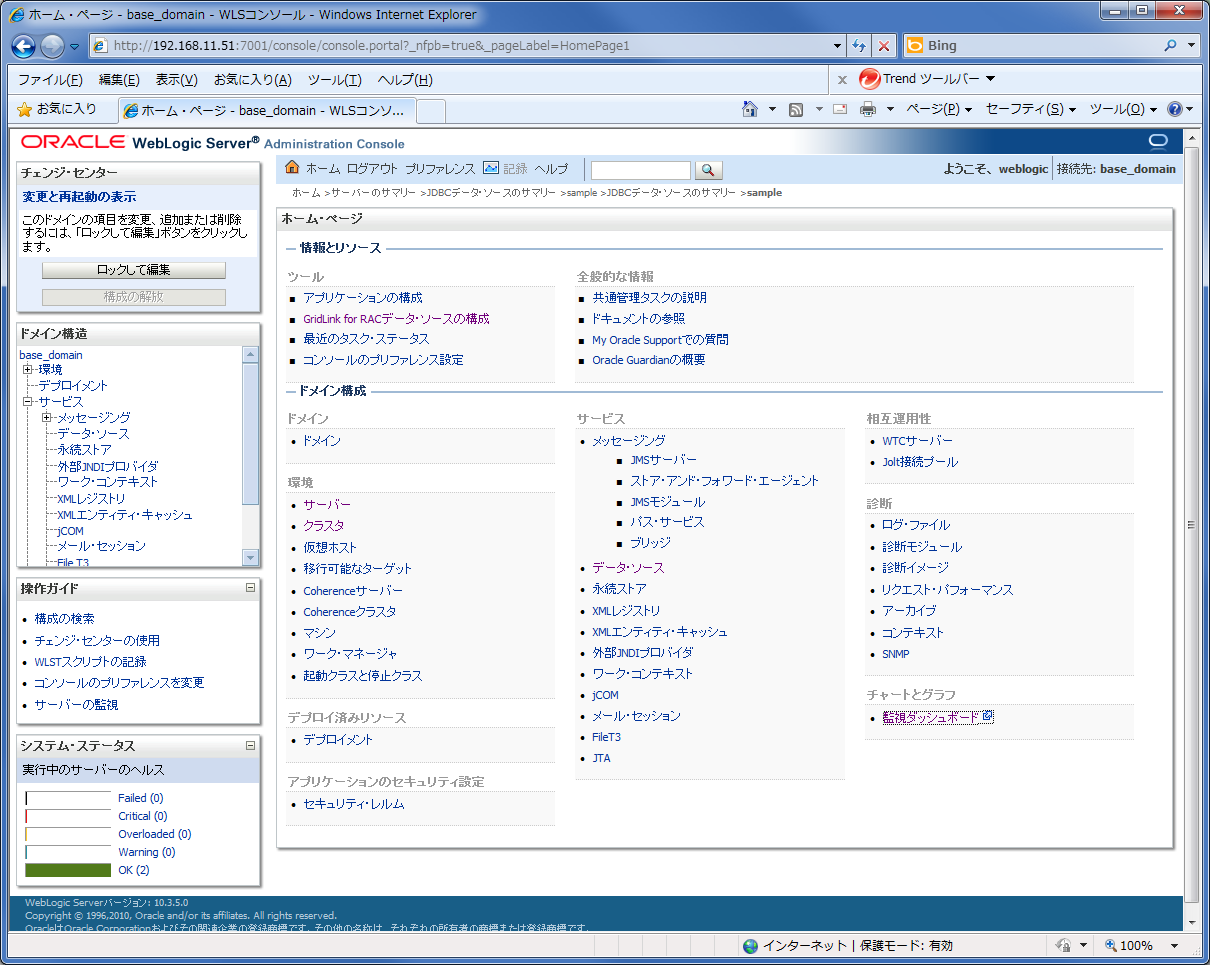Open the 表示 menu
The image size is (1210, 965).
[177, 80]
